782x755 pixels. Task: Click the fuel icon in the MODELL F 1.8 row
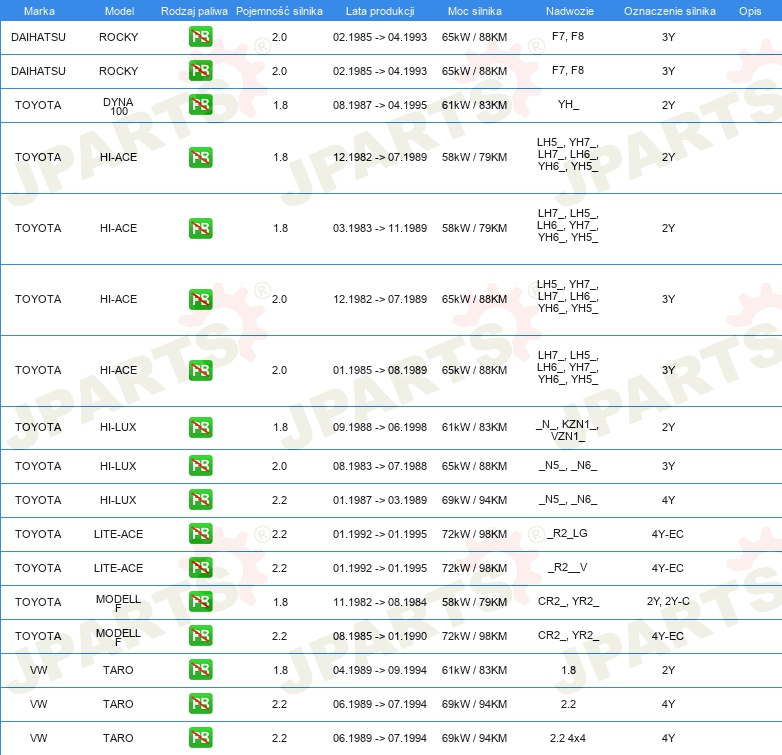200,601
